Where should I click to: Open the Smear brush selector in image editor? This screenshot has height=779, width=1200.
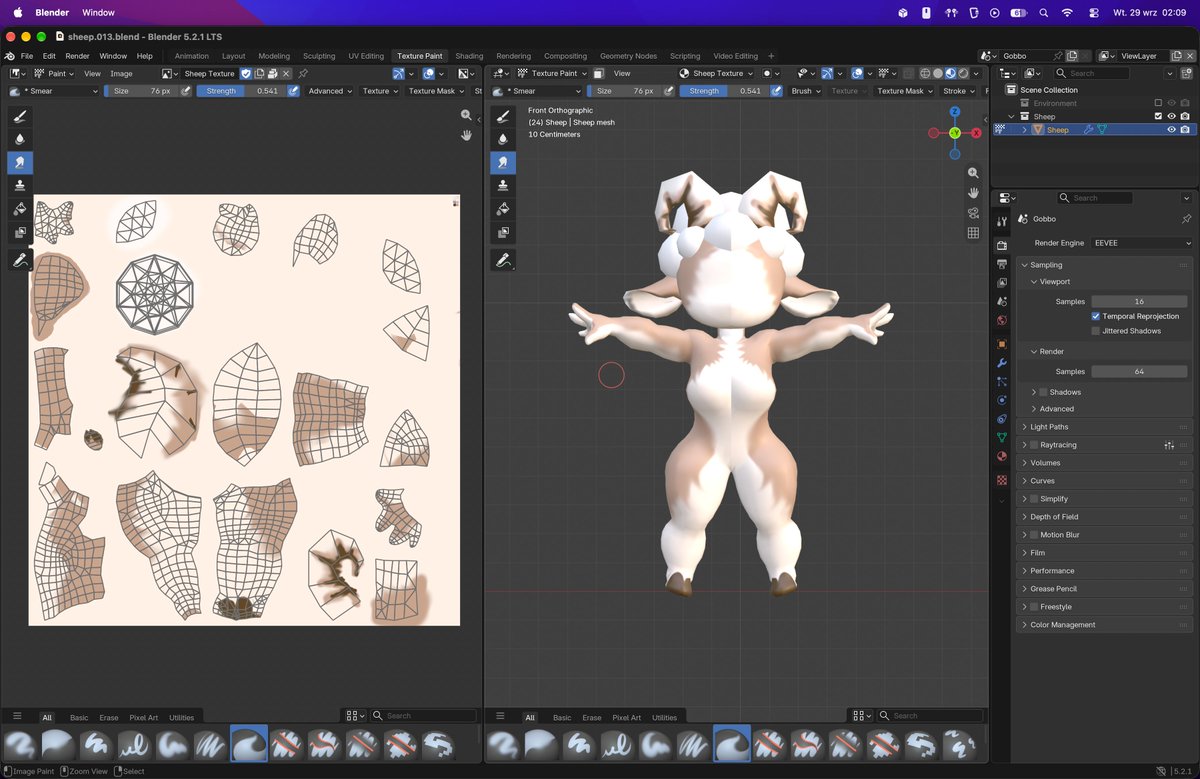pyautogui.click(x=55, y=91)
